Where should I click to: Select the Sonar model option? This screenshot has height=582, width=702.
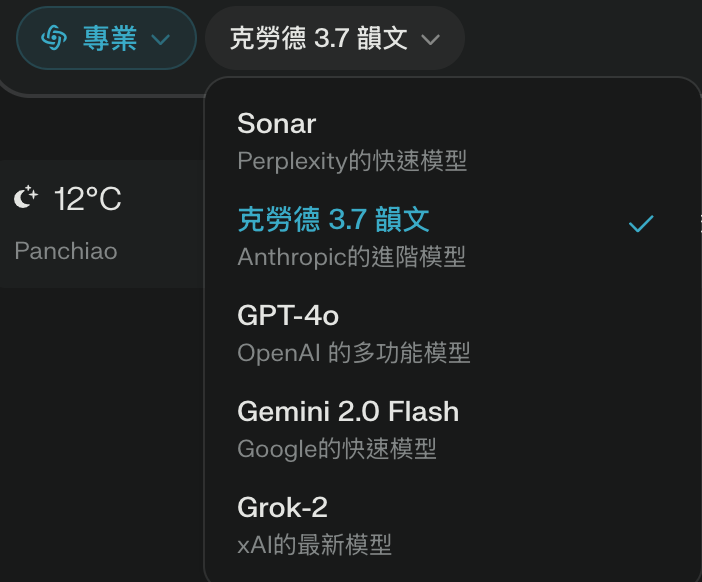pos(276,124)
